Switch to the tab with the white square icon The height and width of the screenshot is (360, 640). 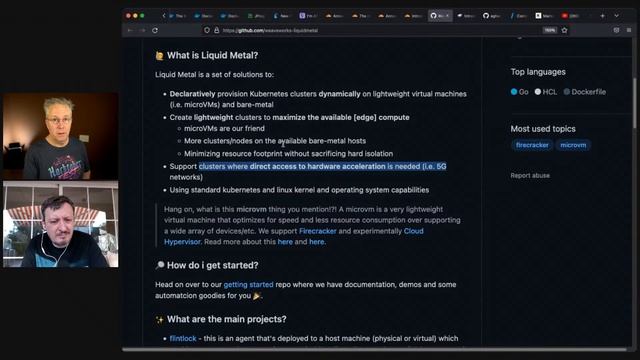click(x=544, y=16)
